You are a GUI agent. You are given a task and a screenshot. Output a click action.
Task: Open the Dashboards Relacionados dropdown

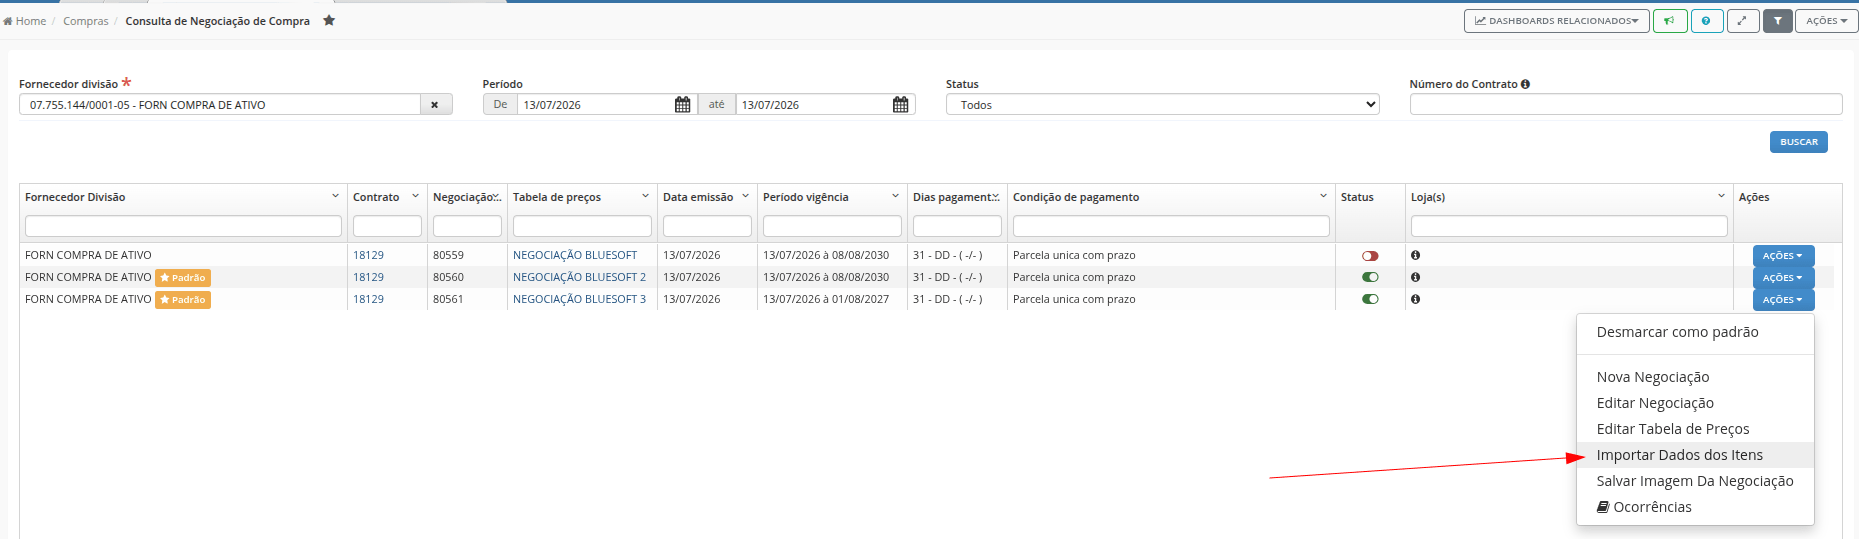coord(1556,21)
